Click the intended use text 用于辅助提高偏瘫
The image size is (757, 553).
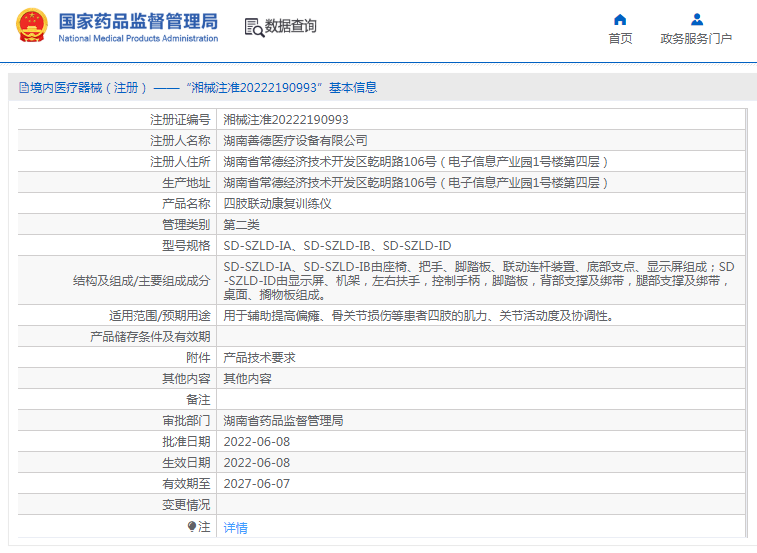419,316
